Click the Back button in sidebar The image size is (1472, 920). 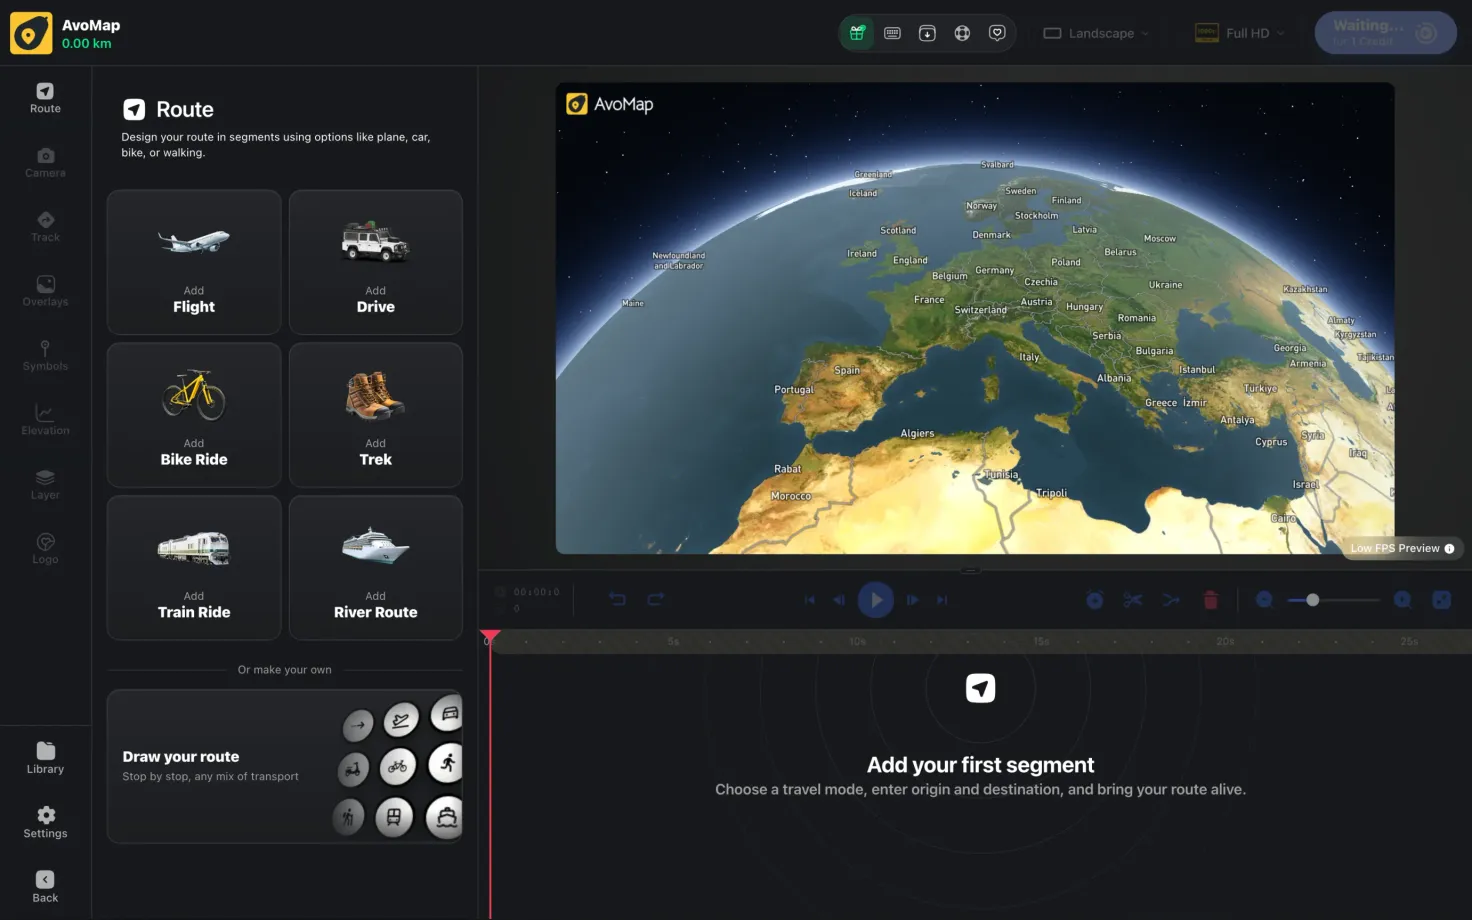[45, 887]
